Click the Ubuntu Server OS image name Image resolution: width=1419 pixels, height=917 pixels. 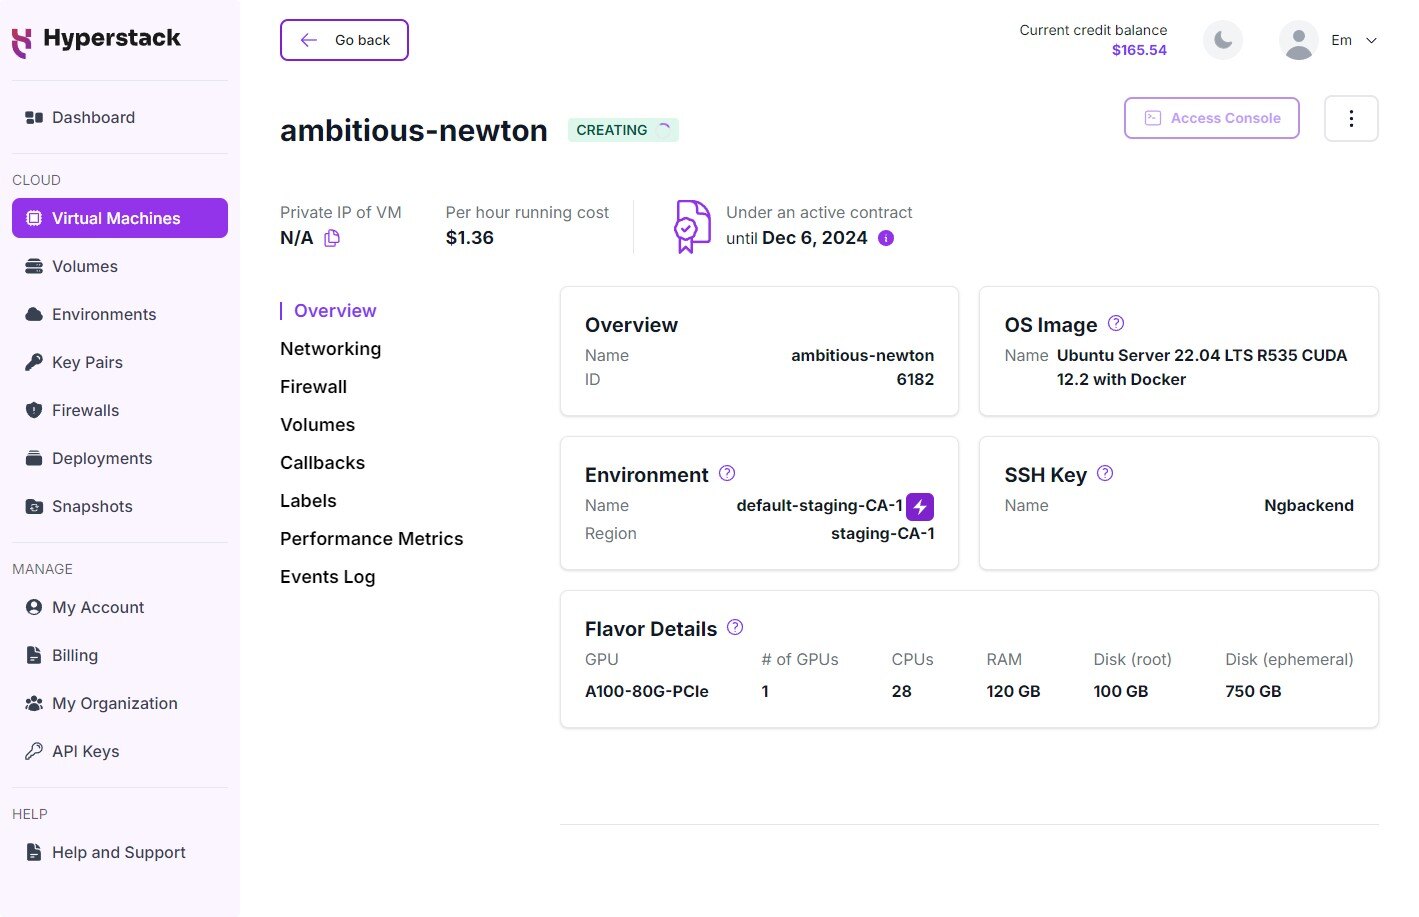click(x=1202, y=368)
